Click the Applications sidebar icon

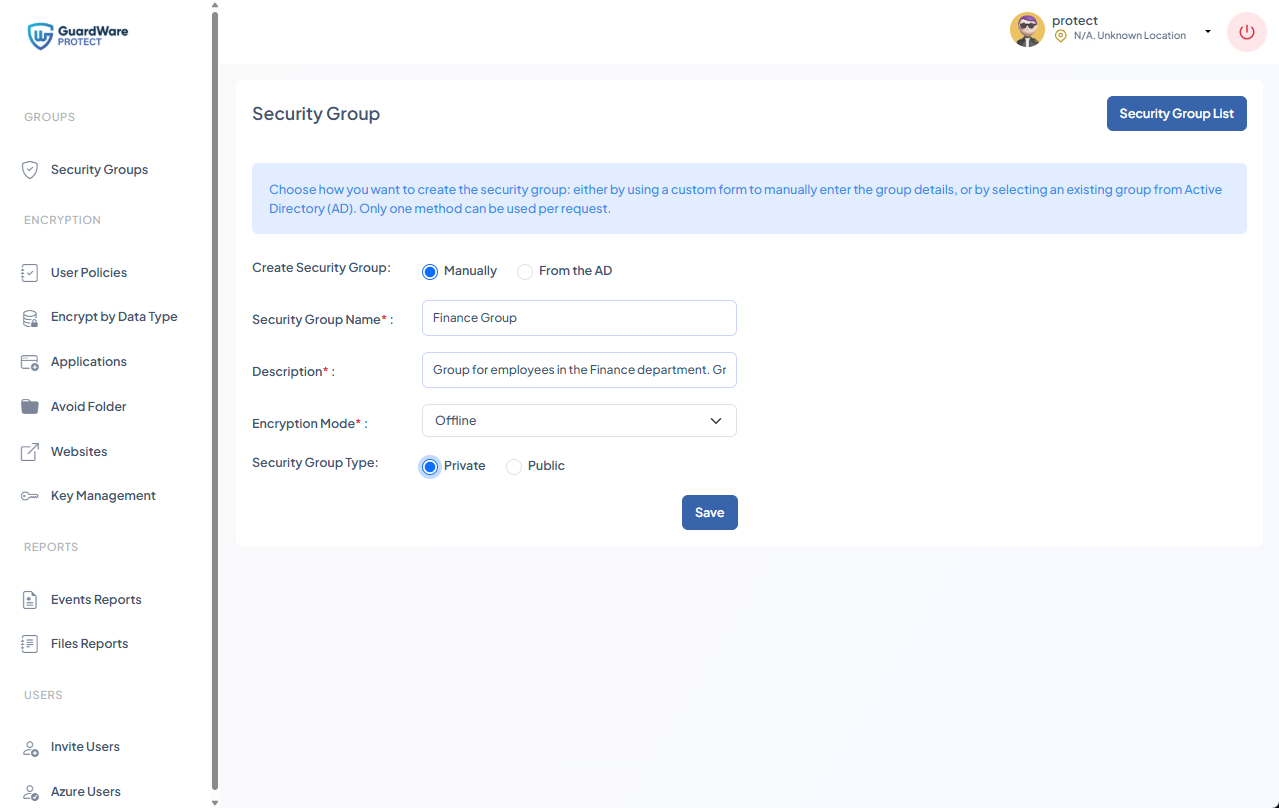point(29,361)
